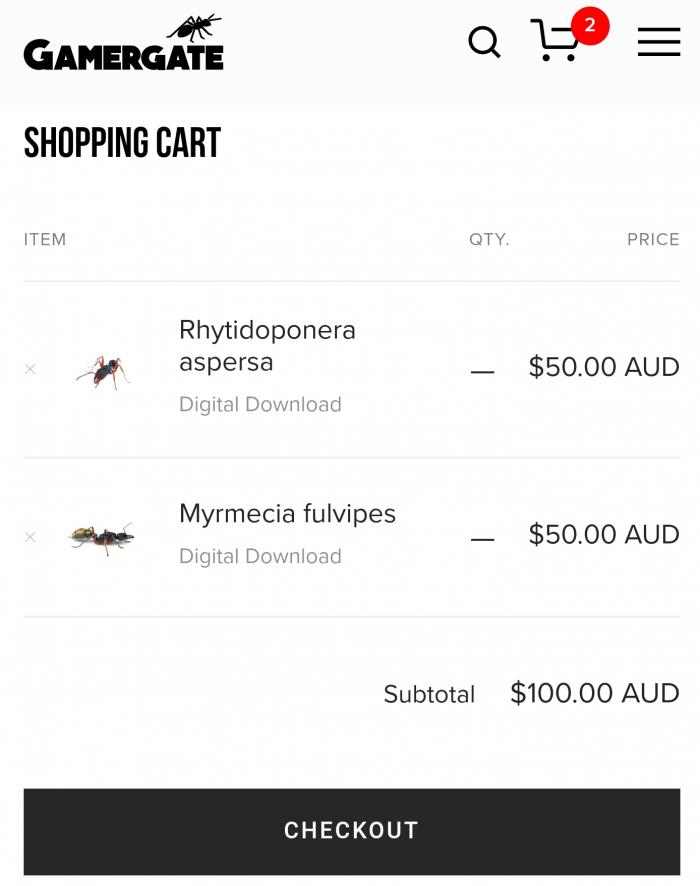
Task: Open the shopping cart icon
Action: [x=554, y=42]
